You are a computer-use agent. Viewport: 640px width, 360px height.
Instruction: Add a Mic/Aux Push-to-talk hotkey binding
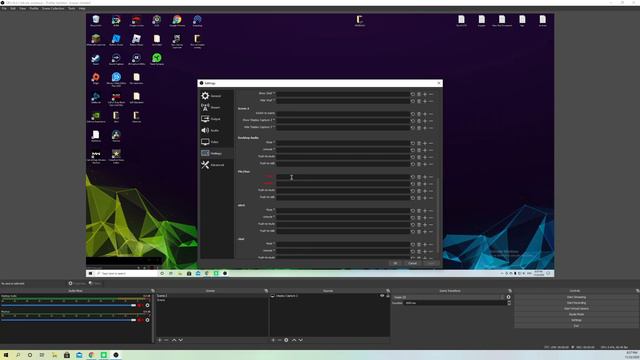[x=425, y=198]
